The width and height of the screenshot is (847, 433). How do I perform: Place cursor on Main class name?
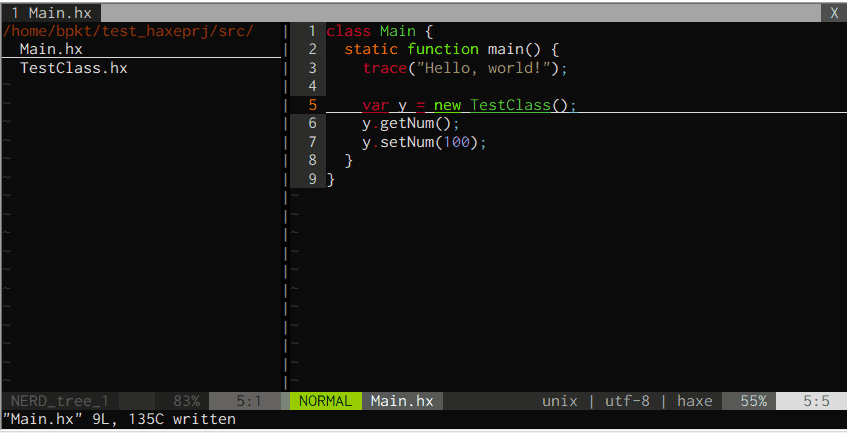(x=398, y=31)
